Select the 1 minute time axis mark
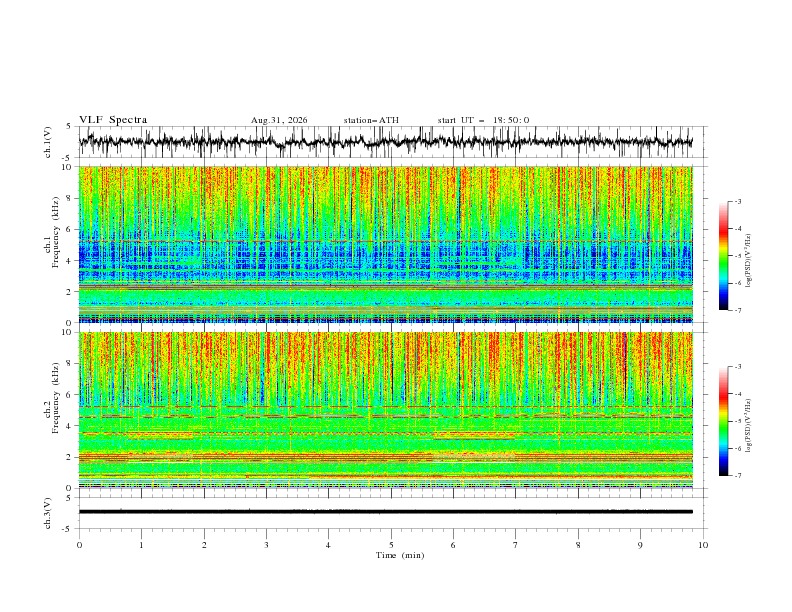The image size is (792, 612). pyautogui.click(x=141, y=545)
